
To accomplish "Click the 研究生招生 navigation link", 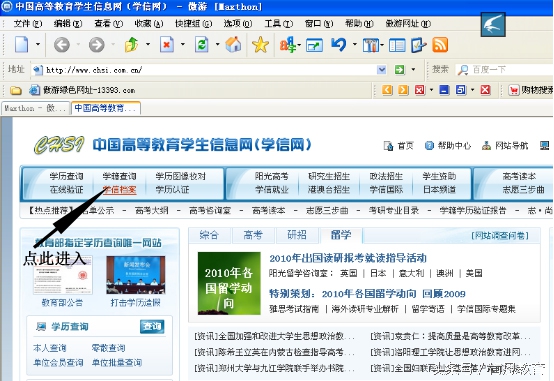I will click(329, 176).
